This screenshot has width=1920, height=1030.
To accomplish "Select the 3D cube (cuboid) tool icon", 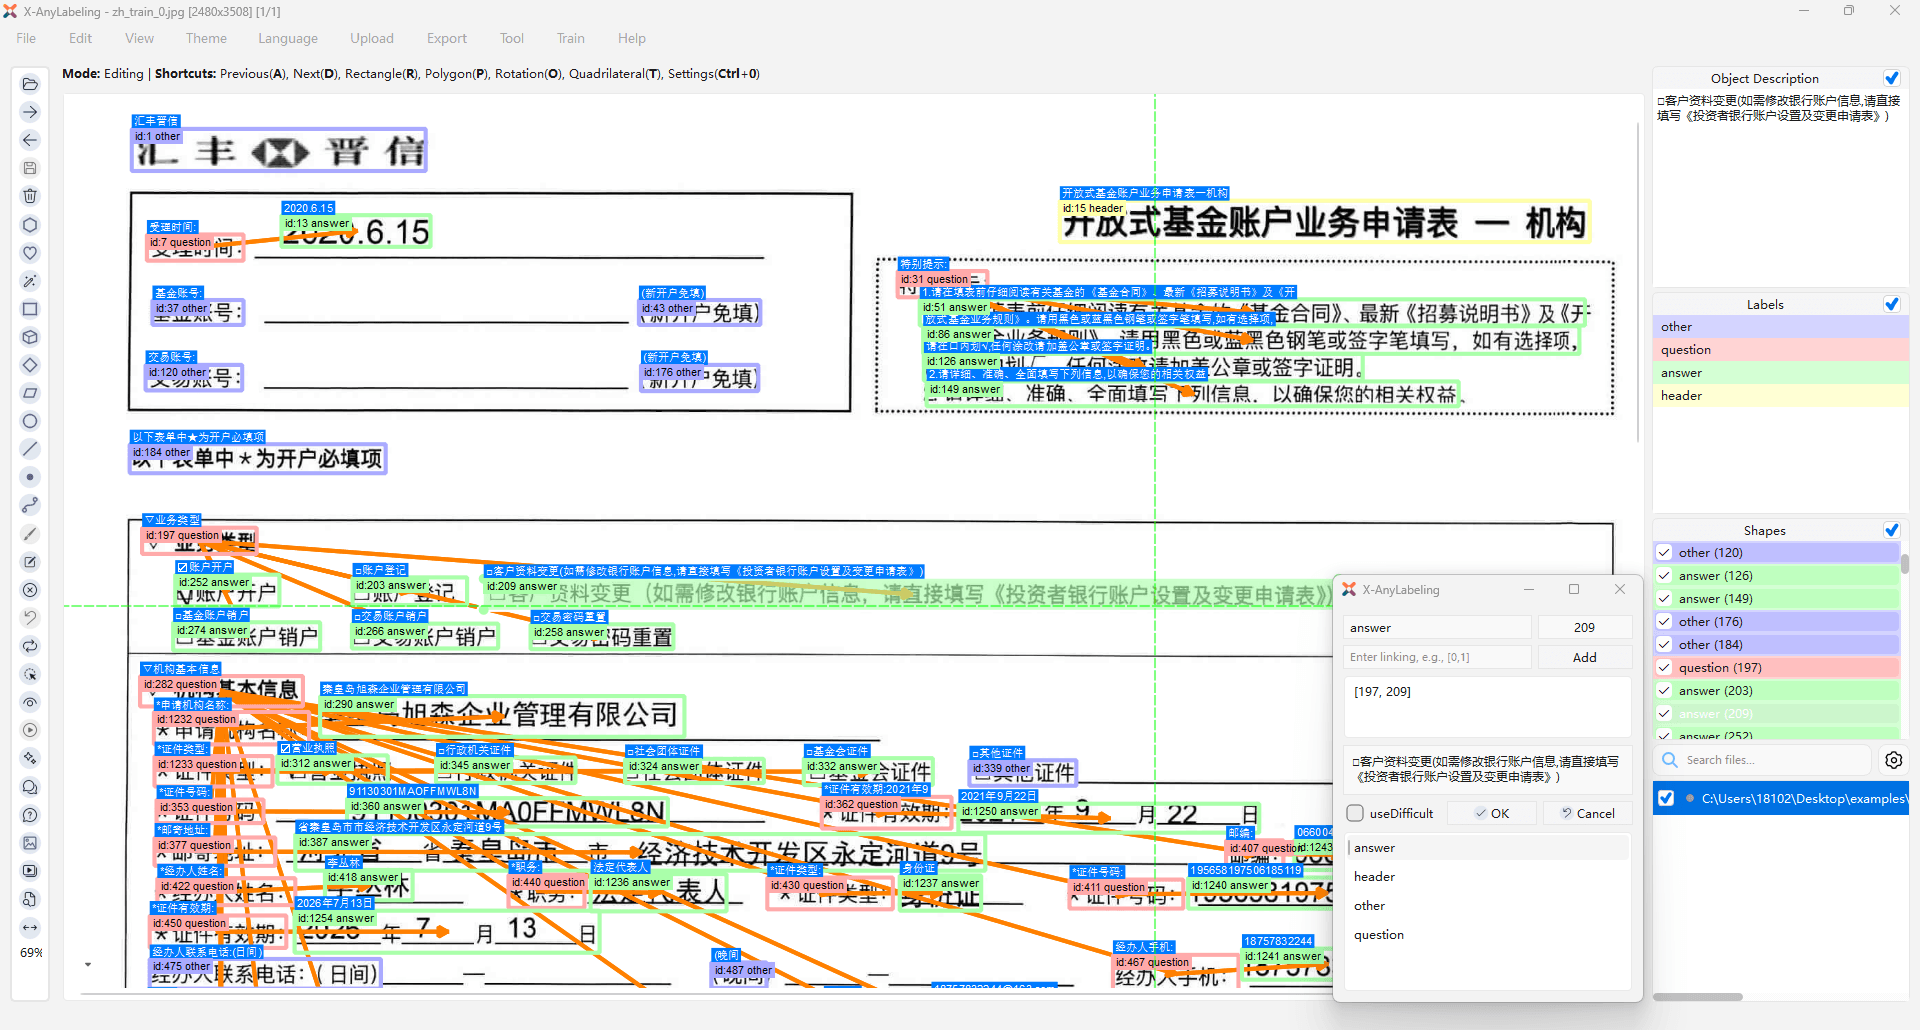I will pos(30,337).
